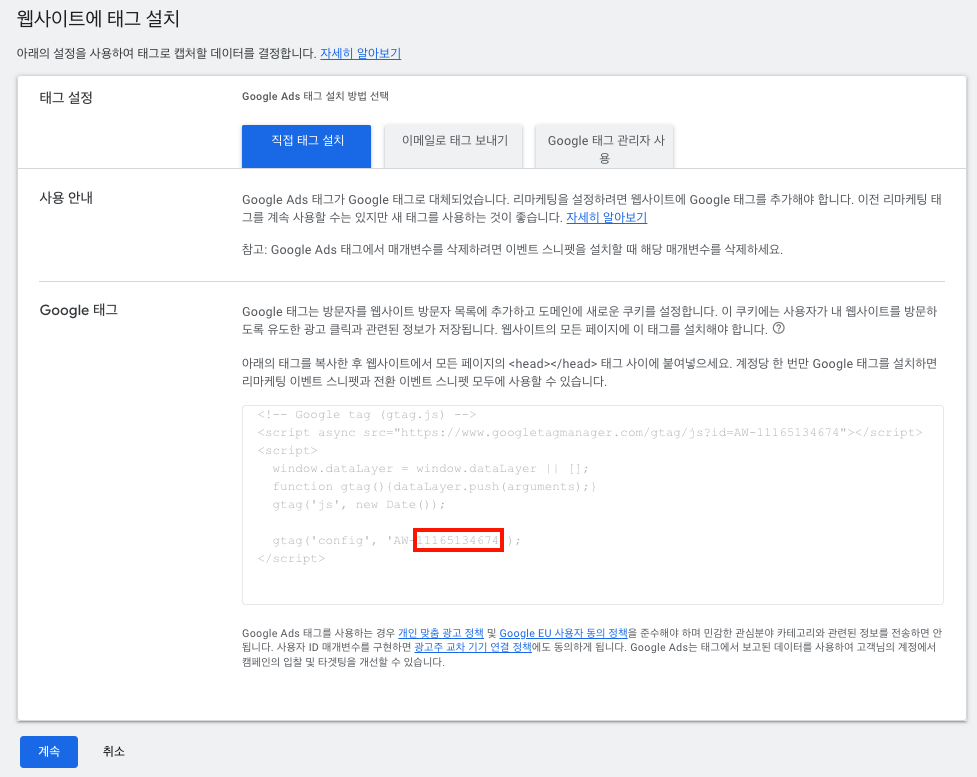Viewport: 977px width, 777px height.
Task: Click the Google tag (gtag.js) comment line
Action: 367,414
